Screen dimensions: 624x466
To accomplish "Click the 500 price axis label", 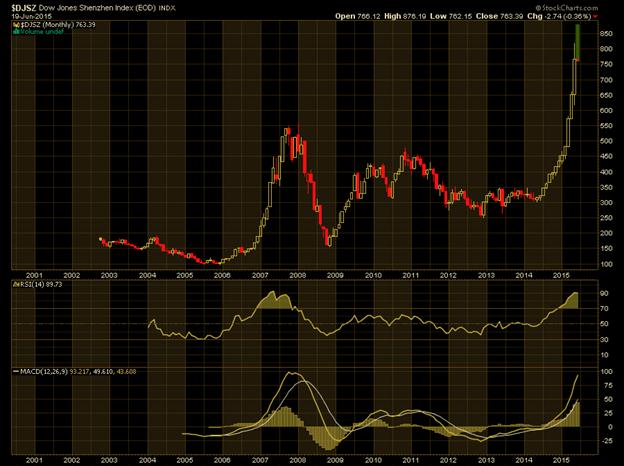I will point(606,141).
